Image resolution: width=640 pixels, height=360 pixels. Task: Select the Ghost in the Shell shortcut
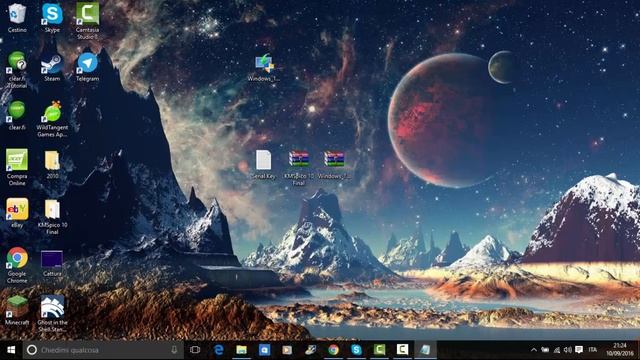point(52,313)
